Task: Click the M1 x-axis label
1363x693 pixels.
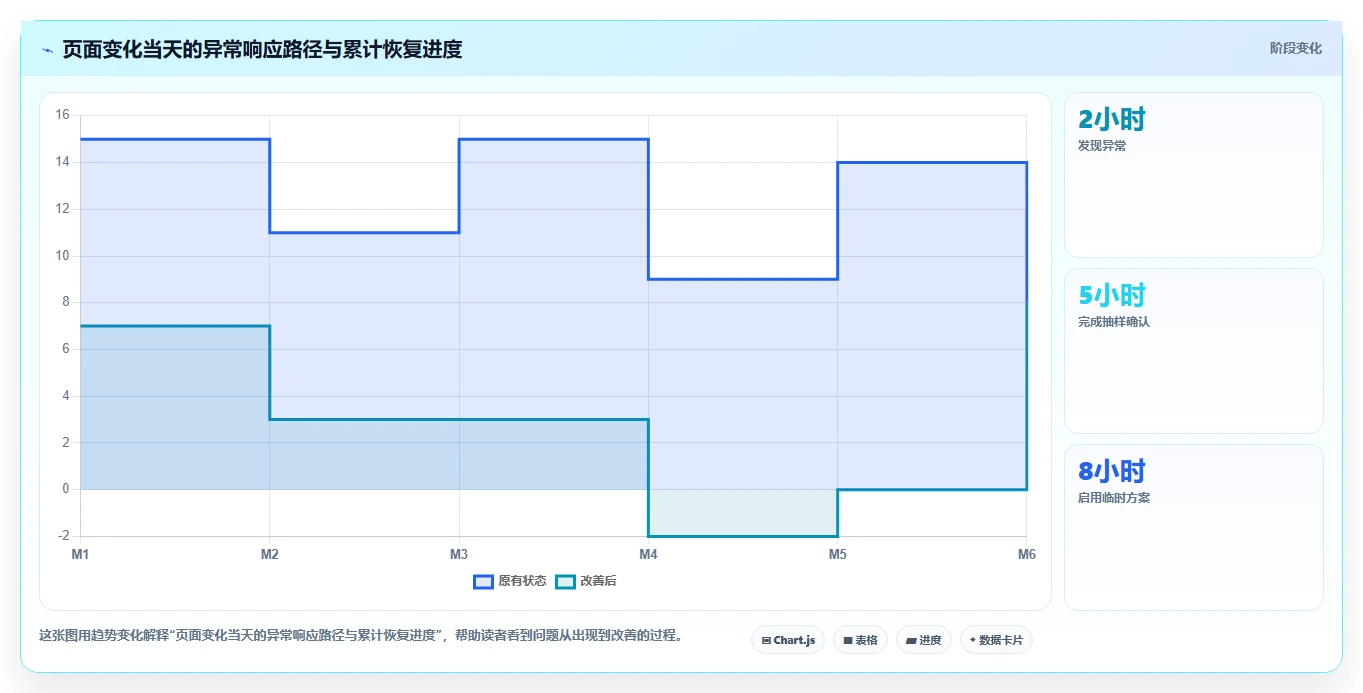Action: click(80, 554)
